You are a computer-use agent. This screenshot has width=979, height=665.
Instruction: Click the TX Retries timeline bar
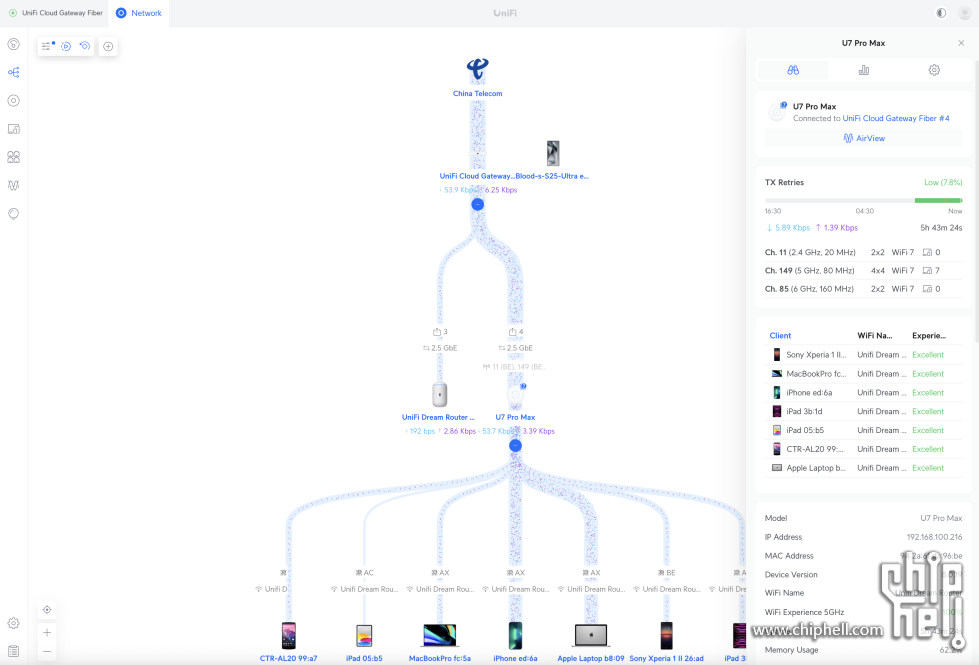click(x=863, y=200)
